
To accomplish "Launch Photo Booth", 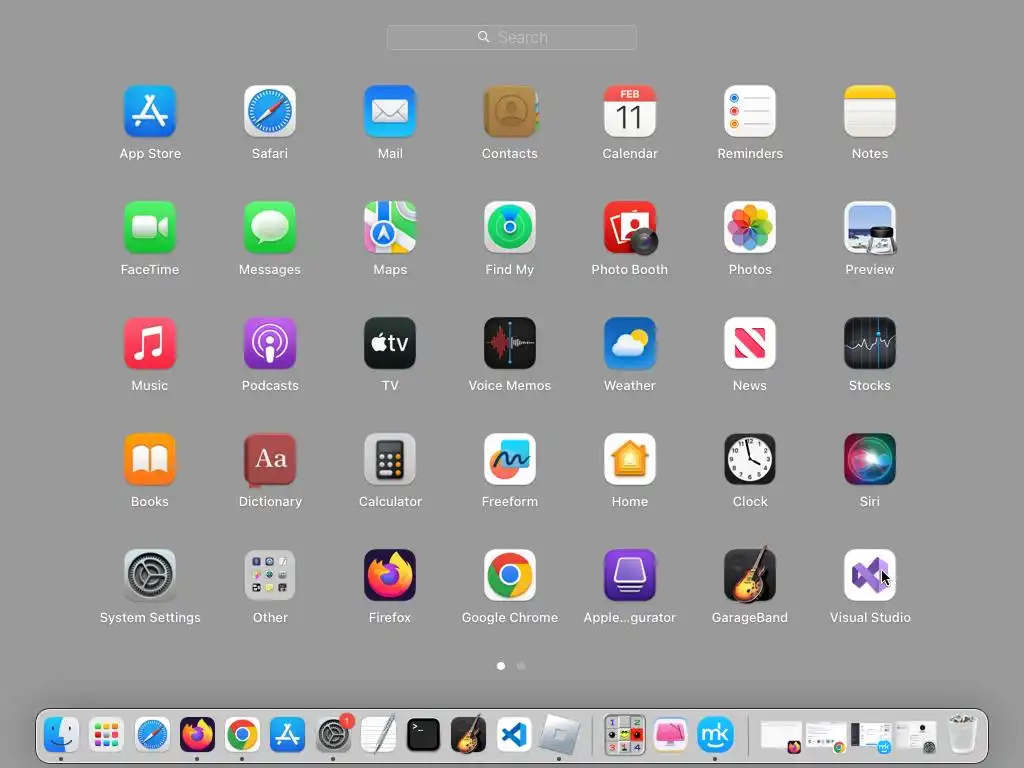I will [630, 227].
